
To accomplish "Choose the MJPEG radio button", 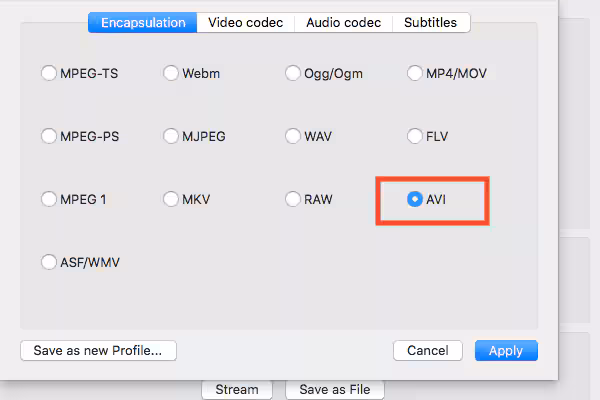I will (x=171, y=136).
